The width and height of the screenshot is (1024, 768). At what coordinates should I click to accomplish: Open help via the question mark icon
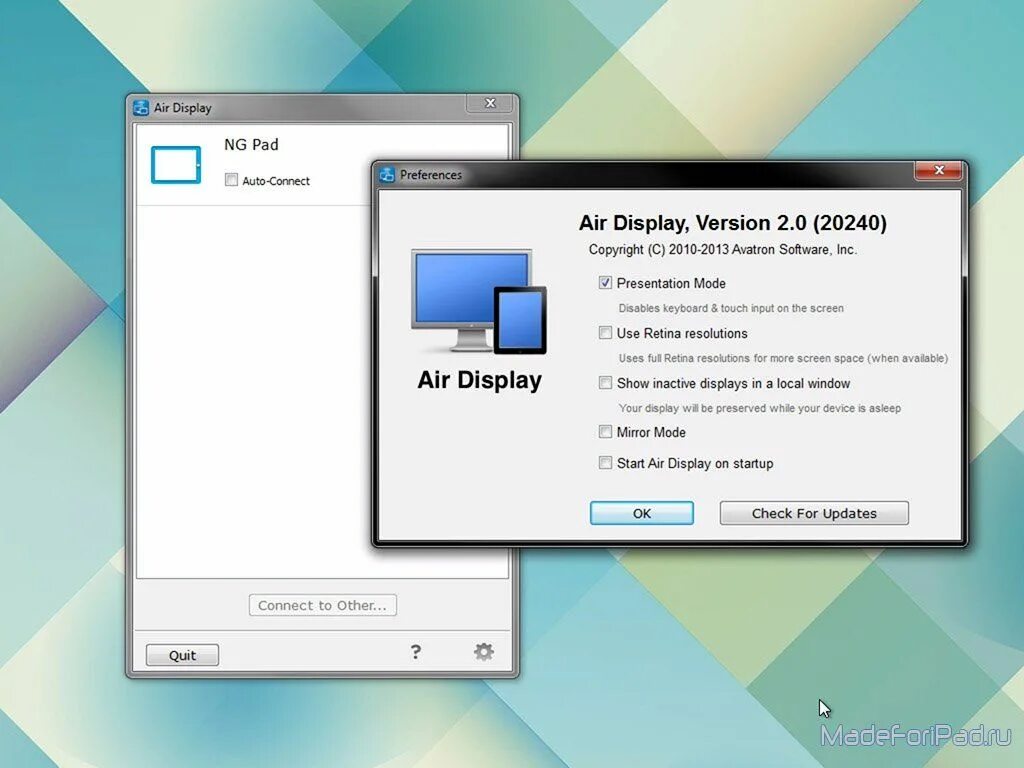pyautogui.click(x=415, y=652)
